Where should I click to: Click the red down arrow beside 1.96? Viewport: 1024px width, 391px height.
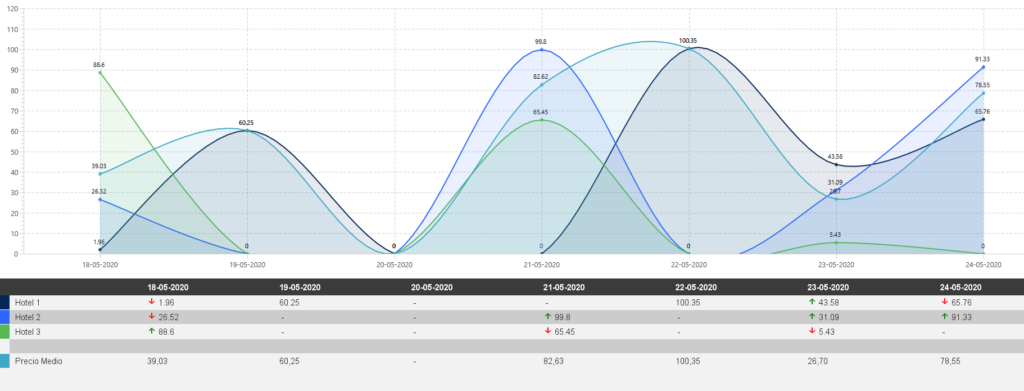[152, 302]
